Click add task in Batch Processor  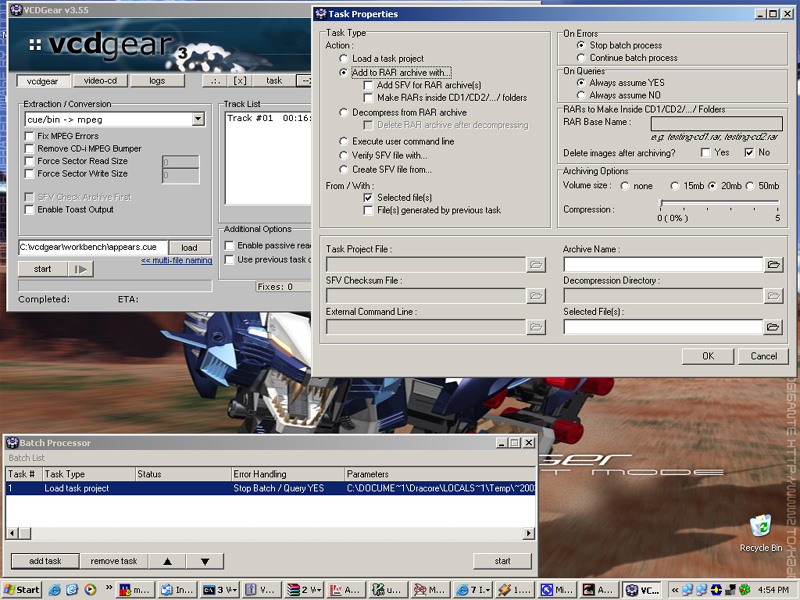pos(45,561)
